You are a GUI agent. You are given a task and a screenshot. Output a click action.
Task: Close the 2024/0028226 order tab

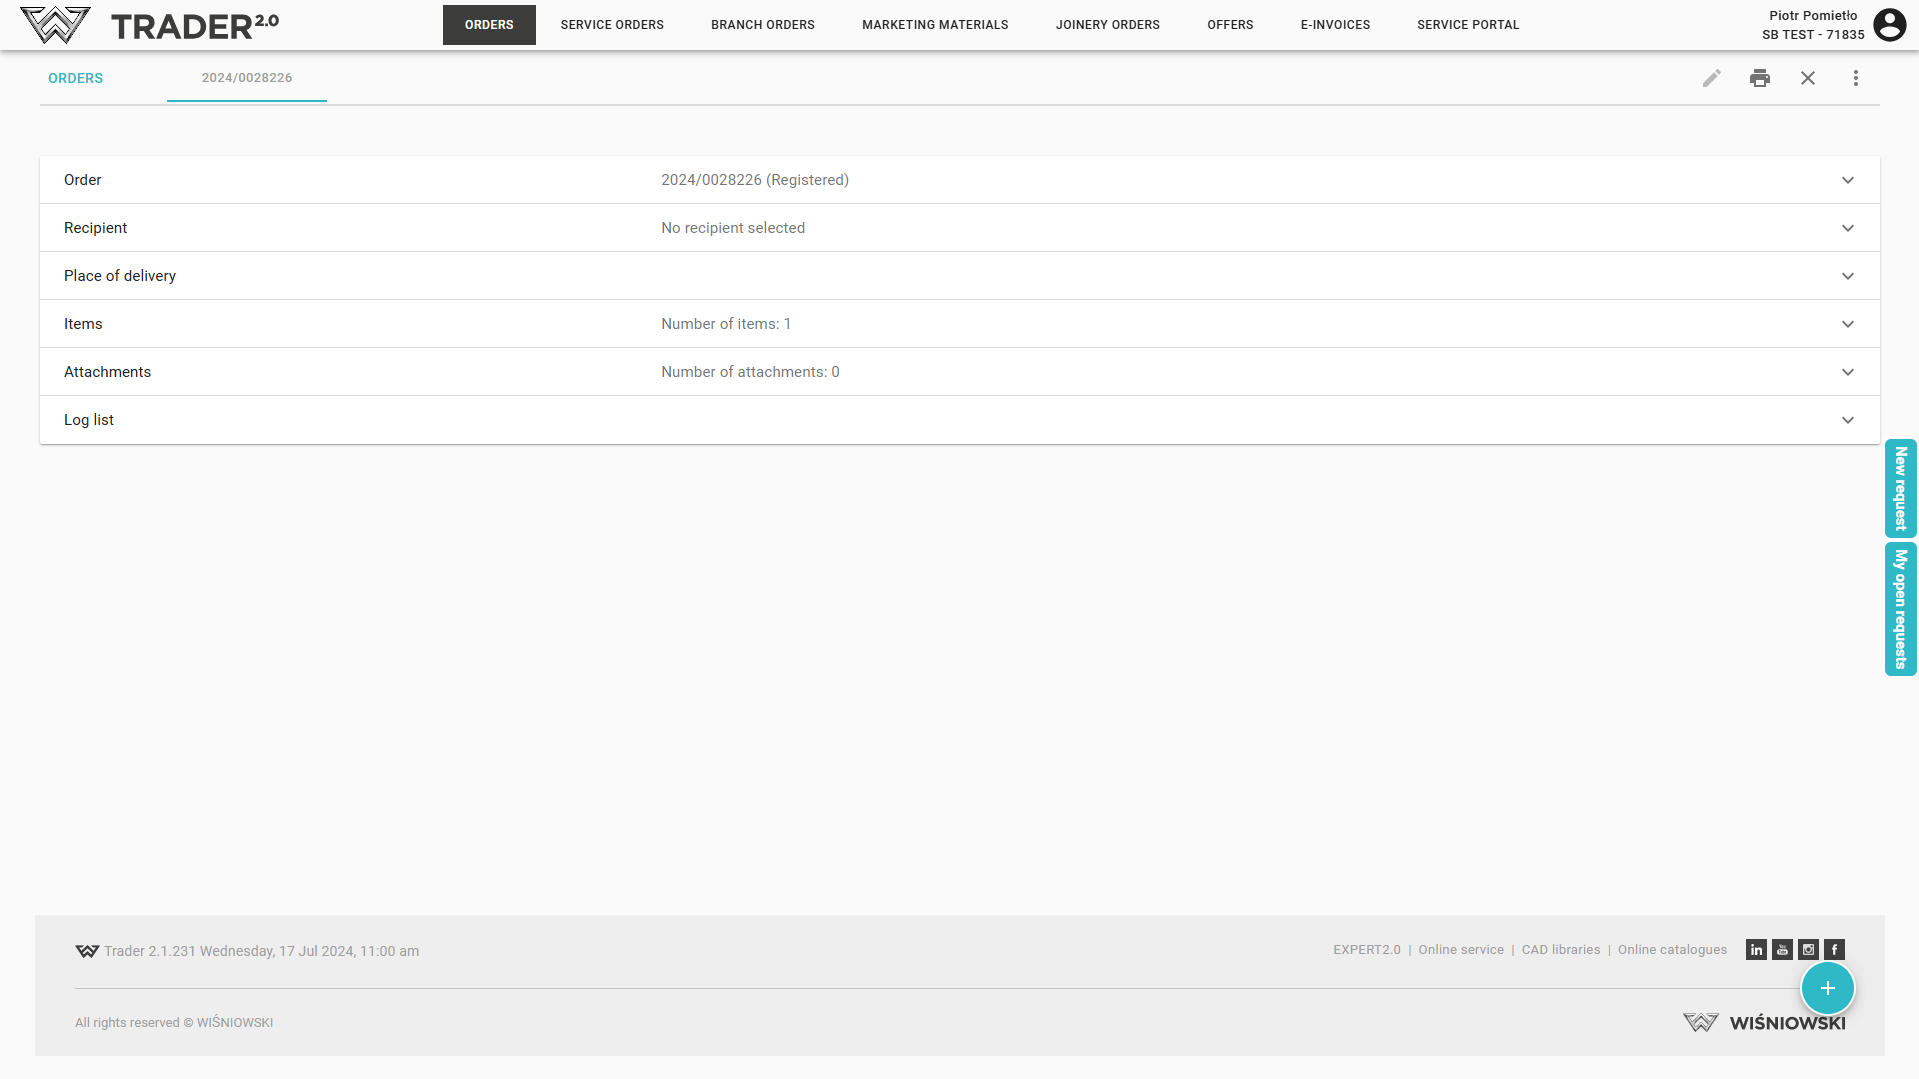(x=1807, y=78)
